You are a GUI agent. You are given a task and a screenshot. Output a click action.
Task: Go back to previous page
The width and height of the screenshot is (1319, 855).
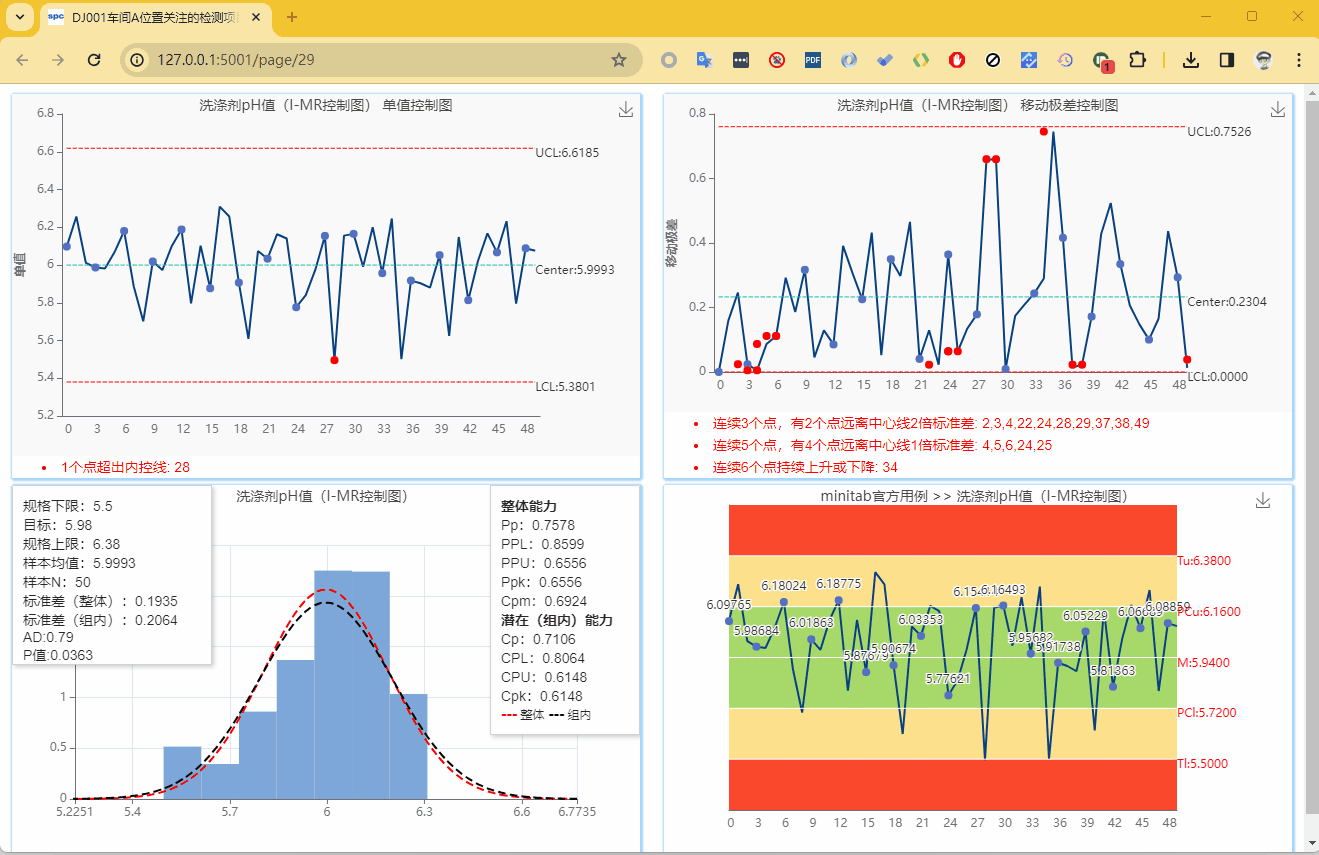(22, 60)
